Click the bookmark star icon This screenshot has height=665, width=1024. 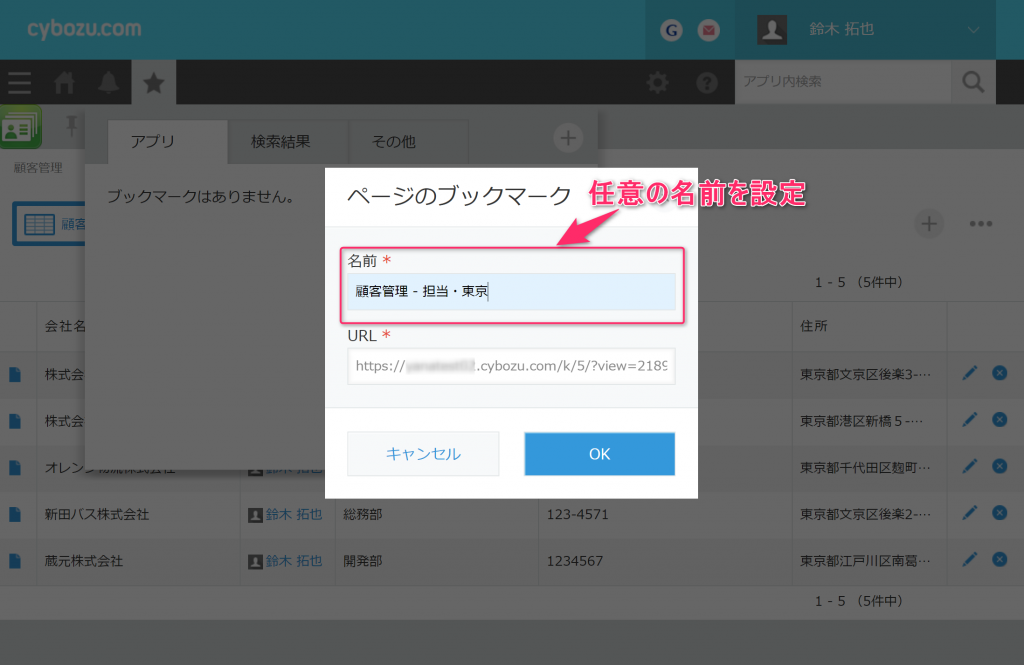pyautogui.click(x=153, y=83)
